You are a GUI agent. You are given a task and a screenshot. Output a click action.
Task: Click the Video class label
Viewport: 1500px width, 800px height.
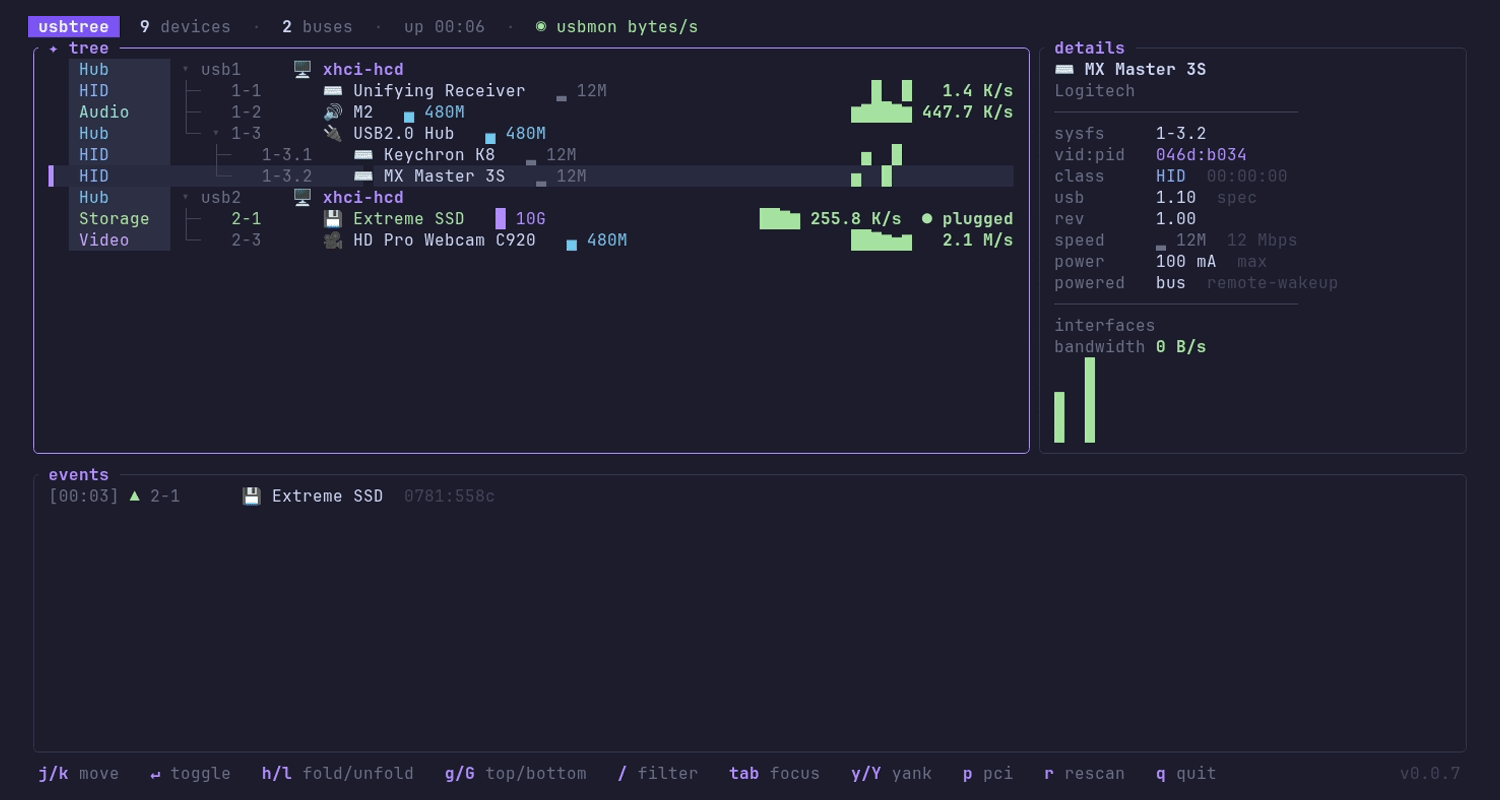pyautogui.click(x=104, y=240)
